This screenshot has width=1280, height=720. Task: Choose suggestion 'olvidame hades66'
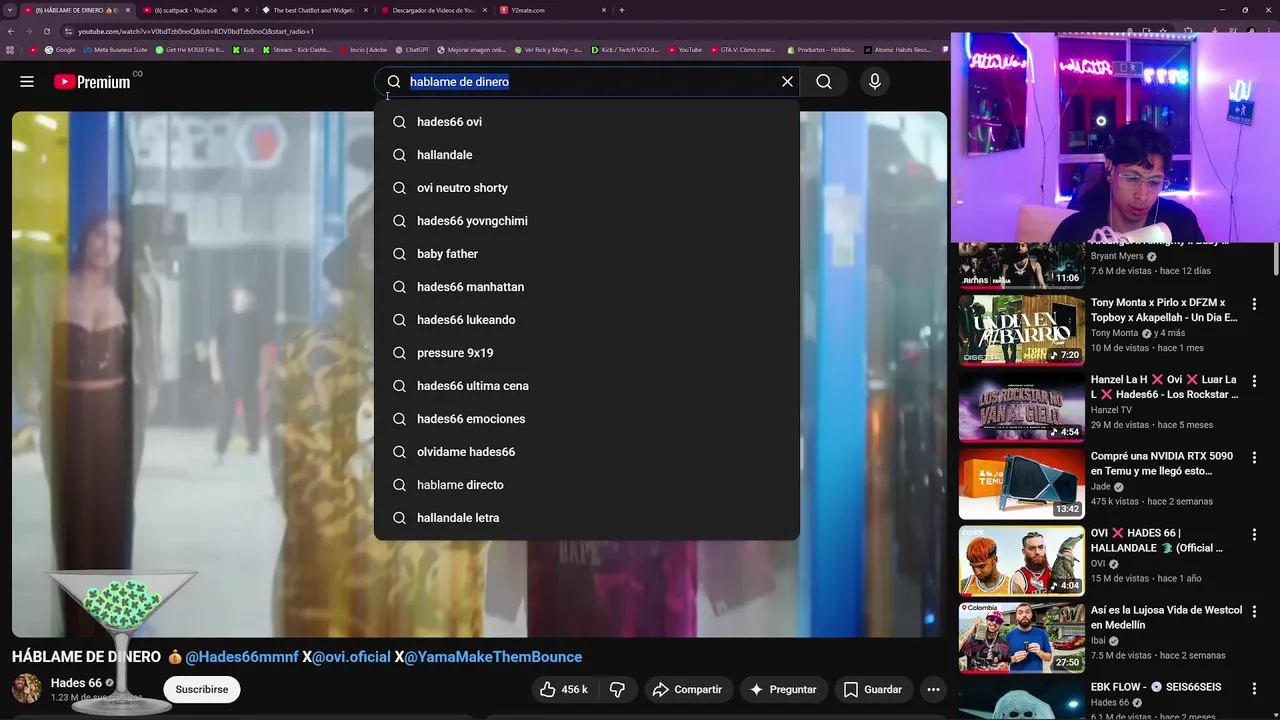coord(587,452)
